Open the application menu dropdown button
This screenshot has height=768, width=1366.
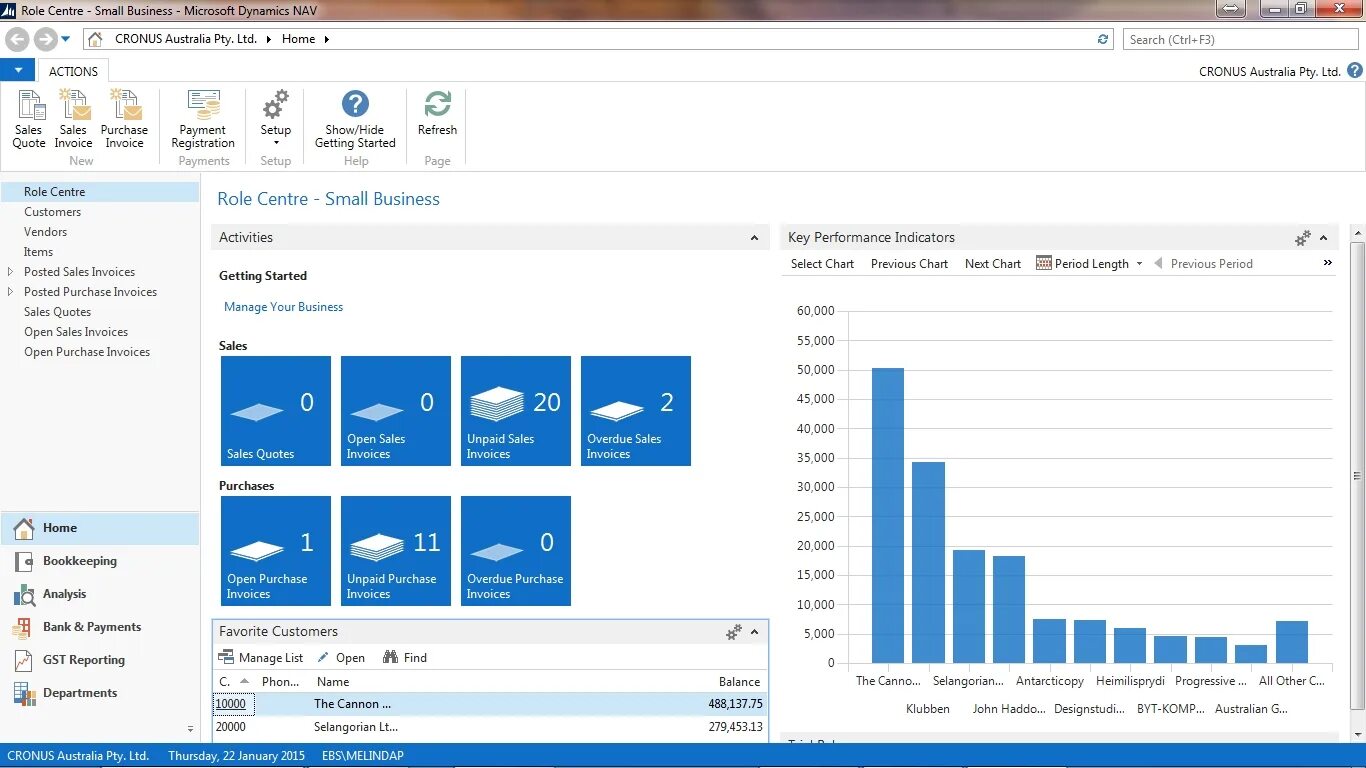17,70
